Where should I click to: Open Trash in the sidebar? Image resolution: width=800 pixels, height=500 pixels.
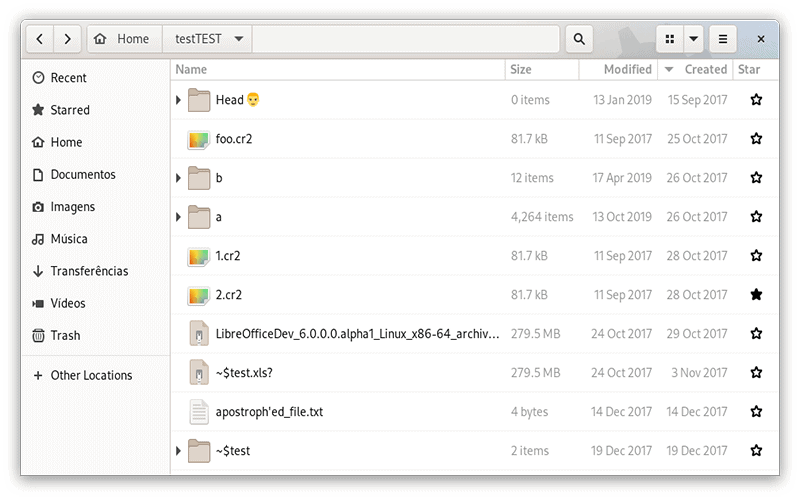point(65,336)
